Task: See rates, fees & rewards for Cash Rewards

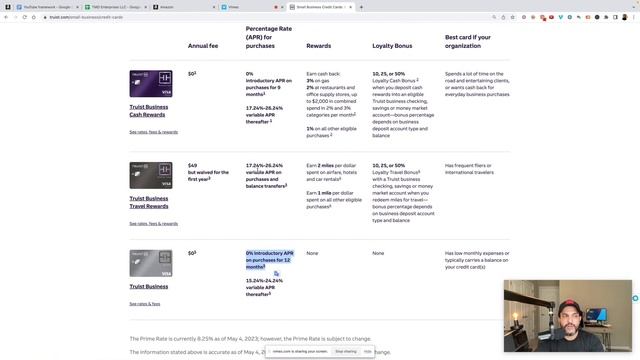Action: [x=153, y=132]
